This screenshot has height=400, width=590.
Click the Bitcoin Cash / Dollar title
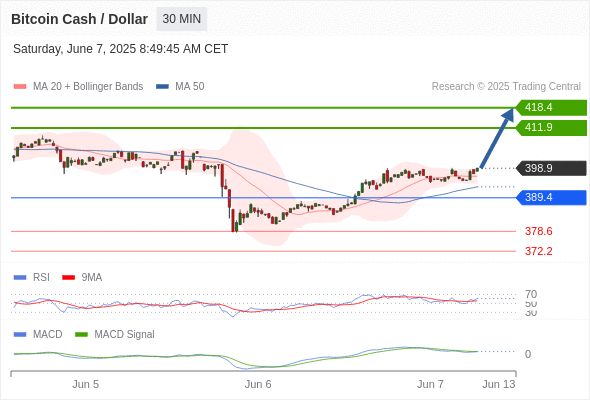tap(79, 19)
